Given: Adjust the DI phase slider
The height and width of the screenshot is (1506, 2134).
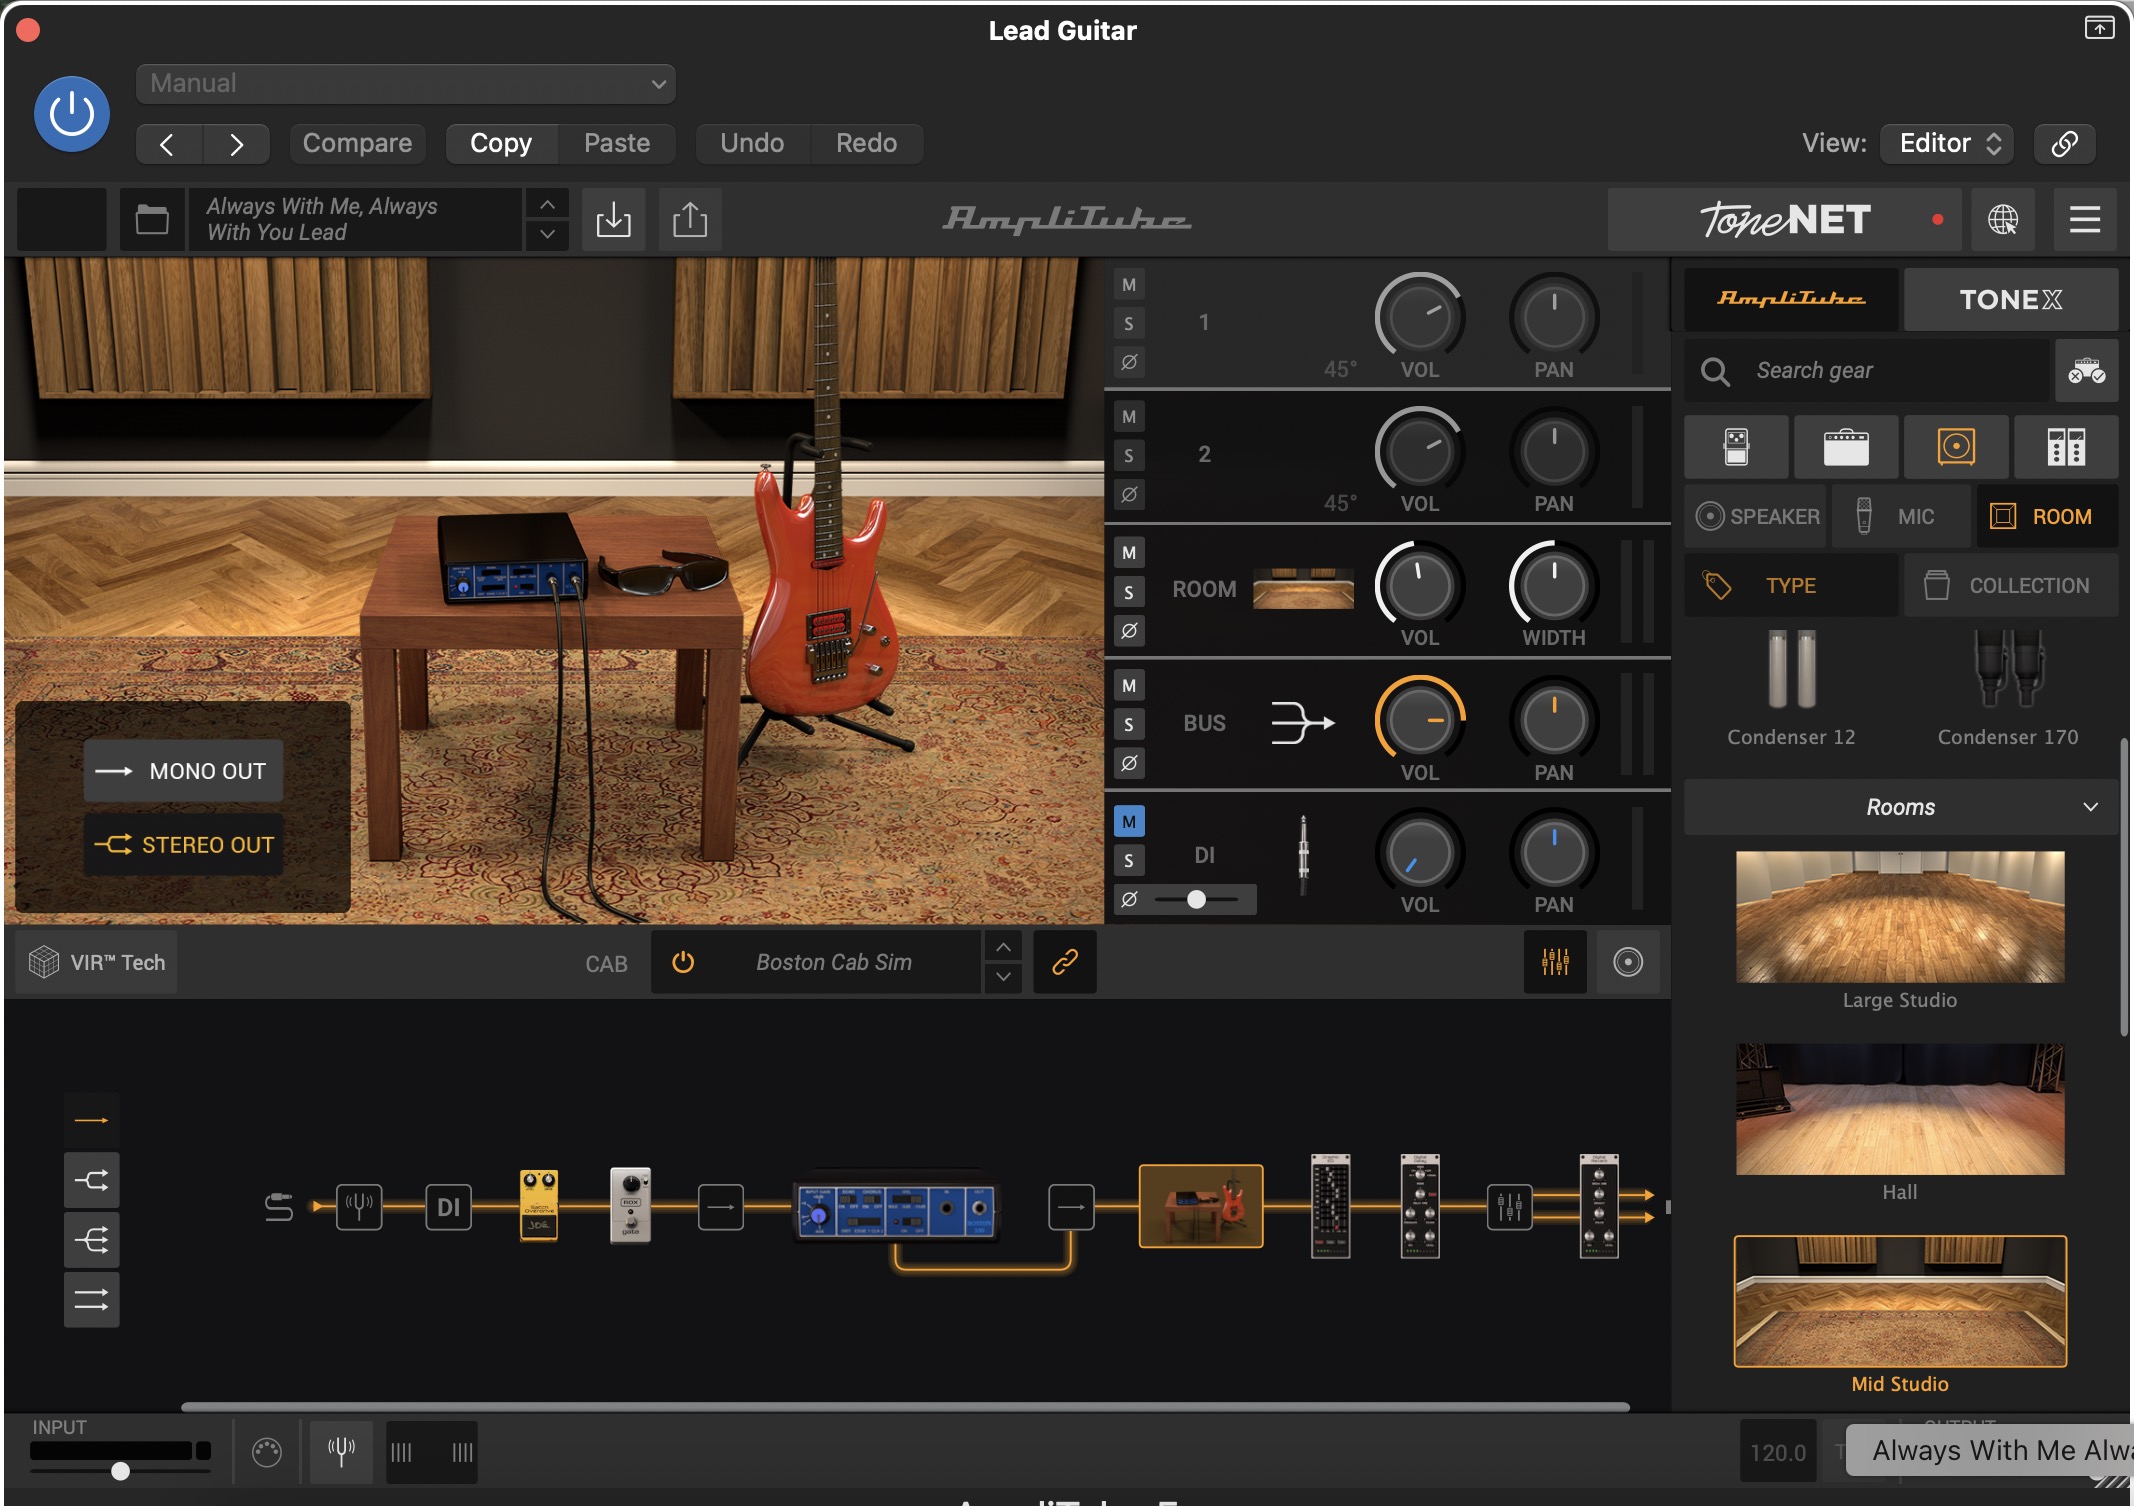Looking at the screenshot, I should (x=1197, y=899).
